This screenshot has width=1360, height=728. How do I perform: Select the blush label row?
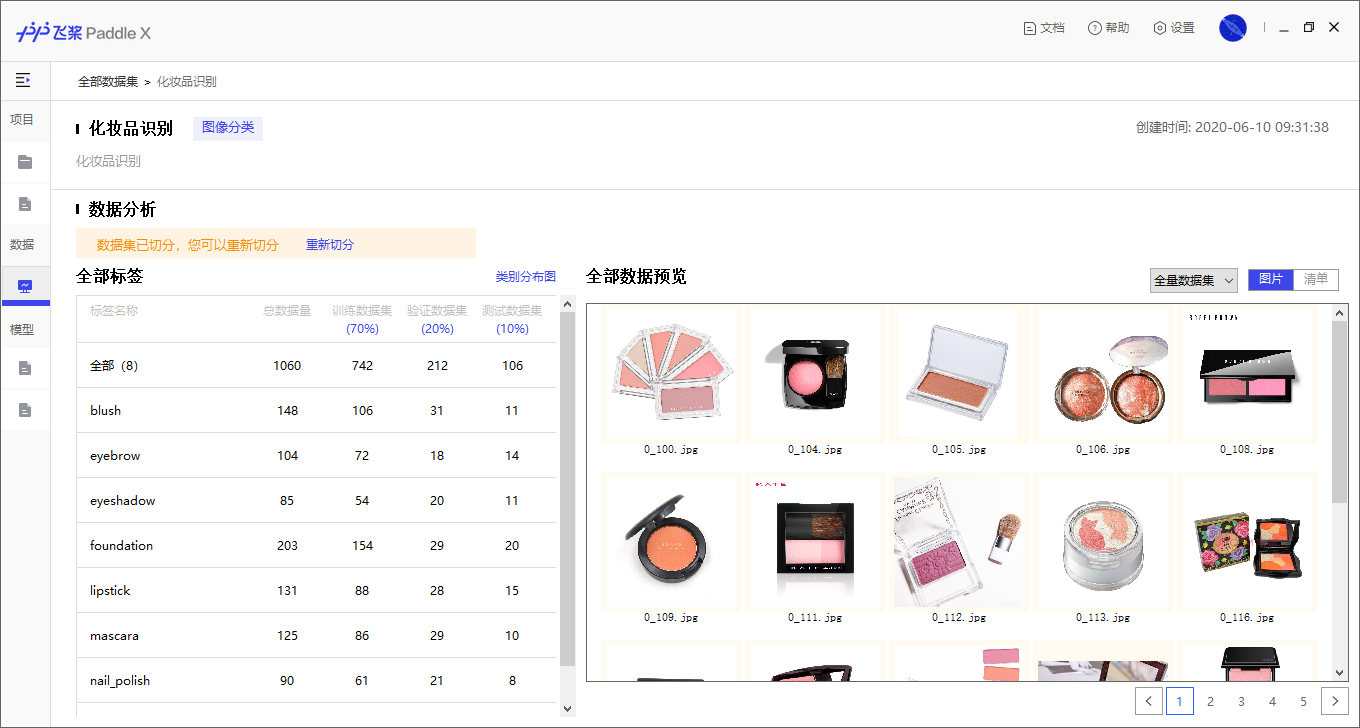click(316, 410)
